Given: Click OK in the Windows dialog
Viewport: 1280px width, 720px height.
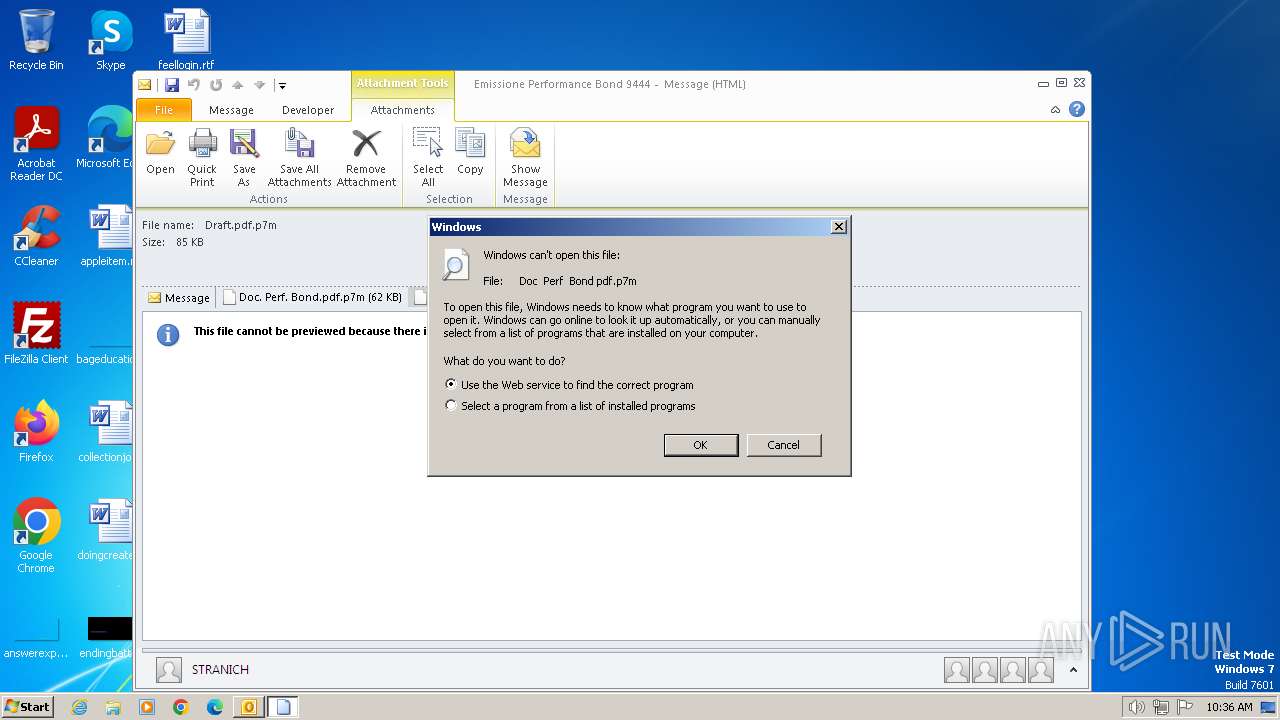Looking at the screenshot, I should (x=700, y=445).
